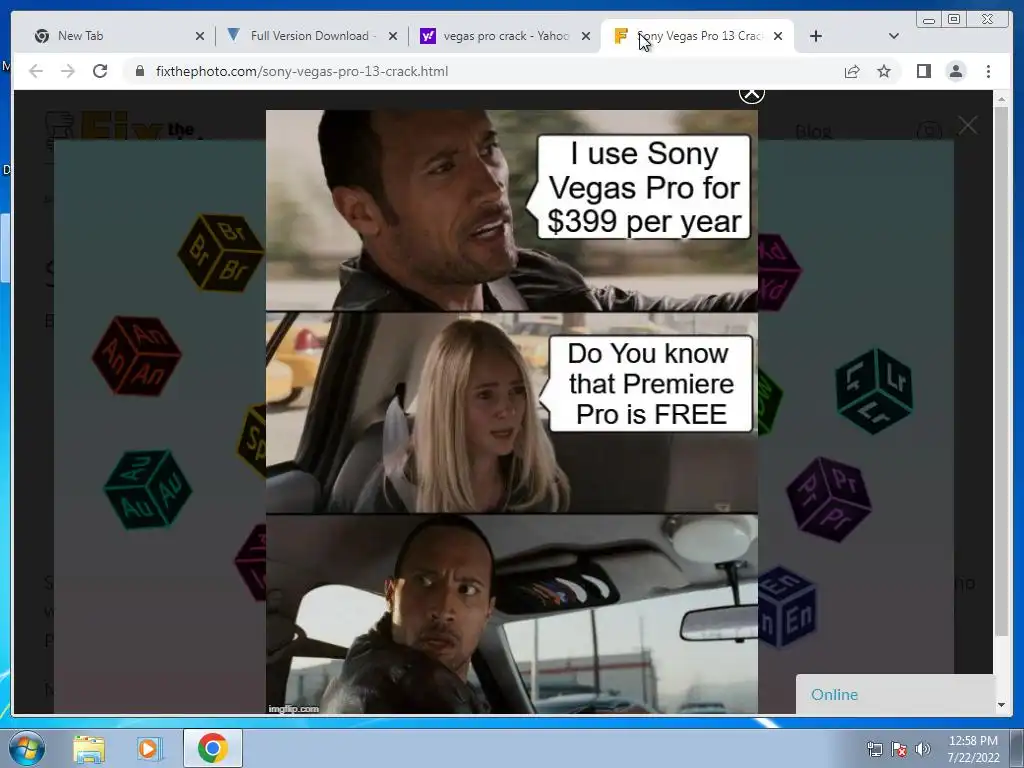Click the pink Xd cube icon

click(779, 272)
